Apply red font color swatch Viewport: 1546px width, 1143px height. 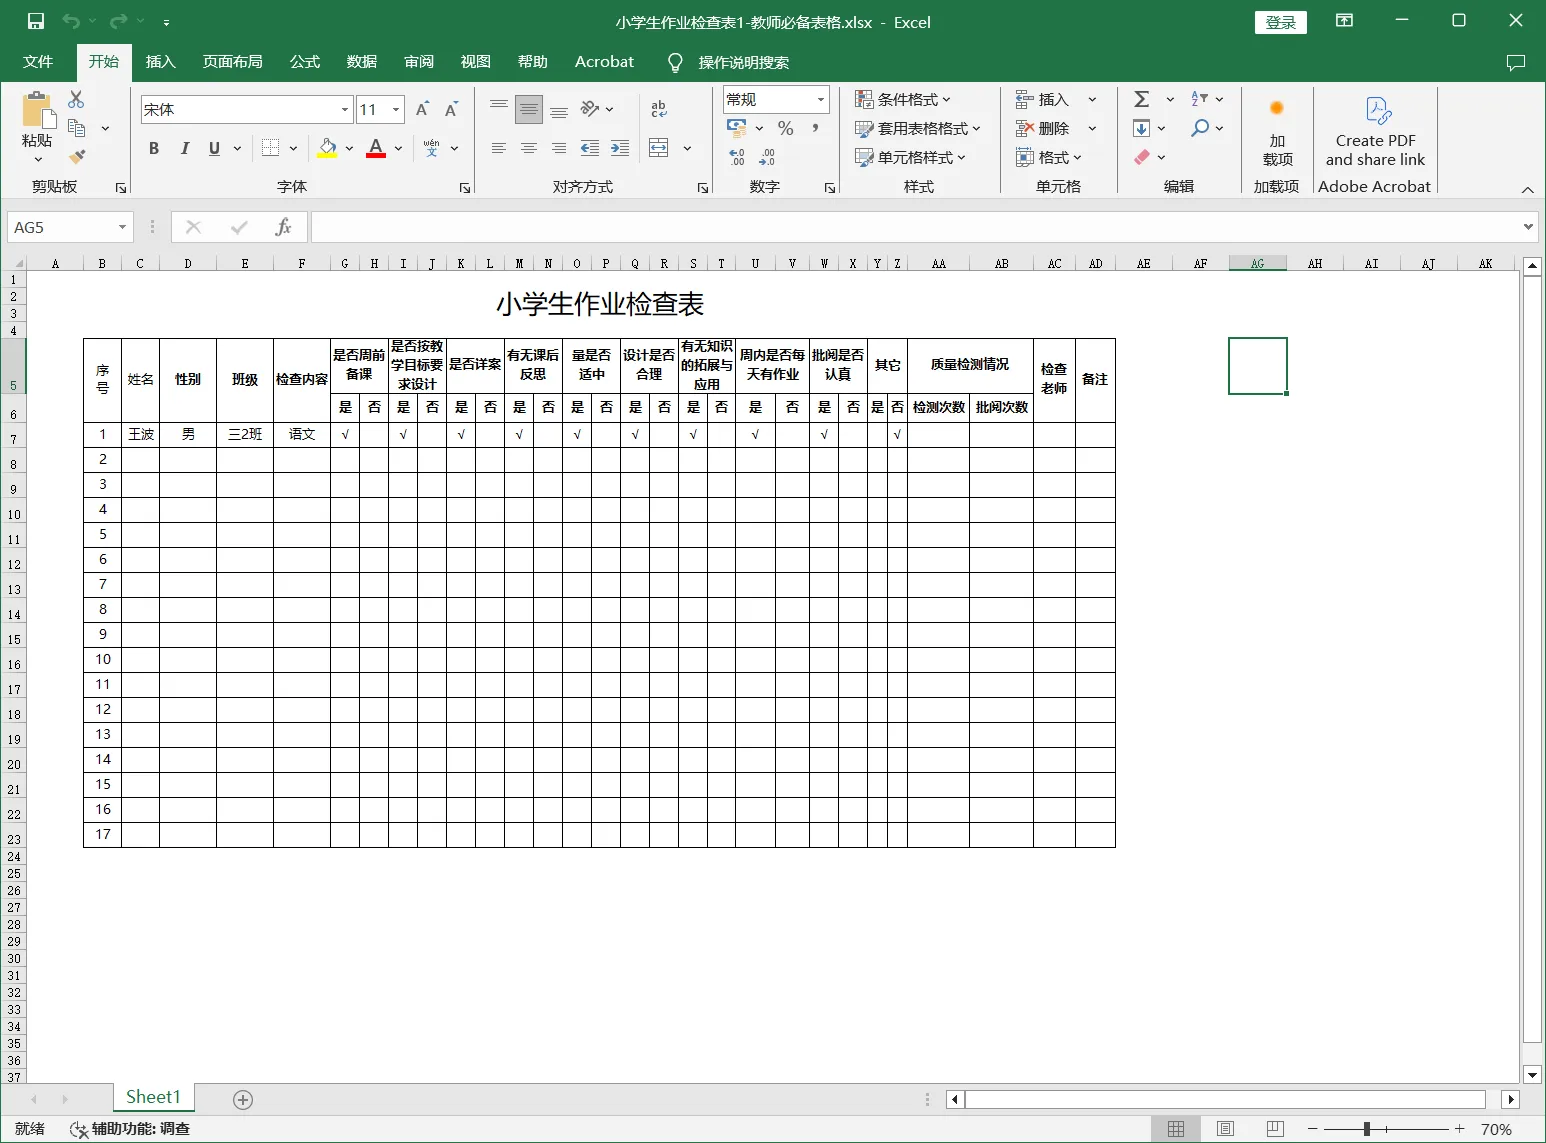[376, 148]
